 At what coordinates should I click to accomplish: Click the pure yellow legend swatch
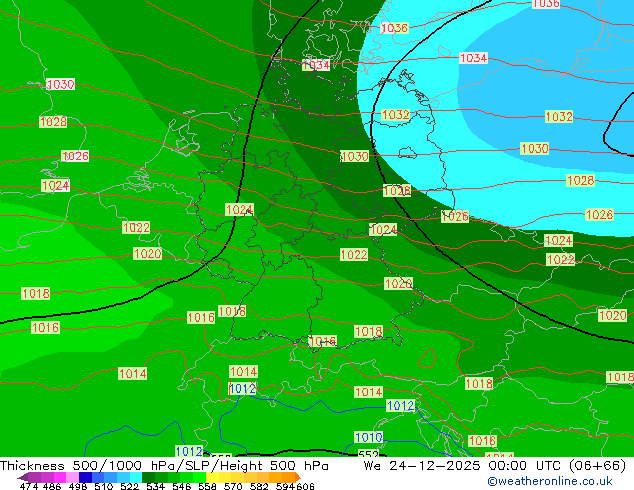(x=212, y=477)
